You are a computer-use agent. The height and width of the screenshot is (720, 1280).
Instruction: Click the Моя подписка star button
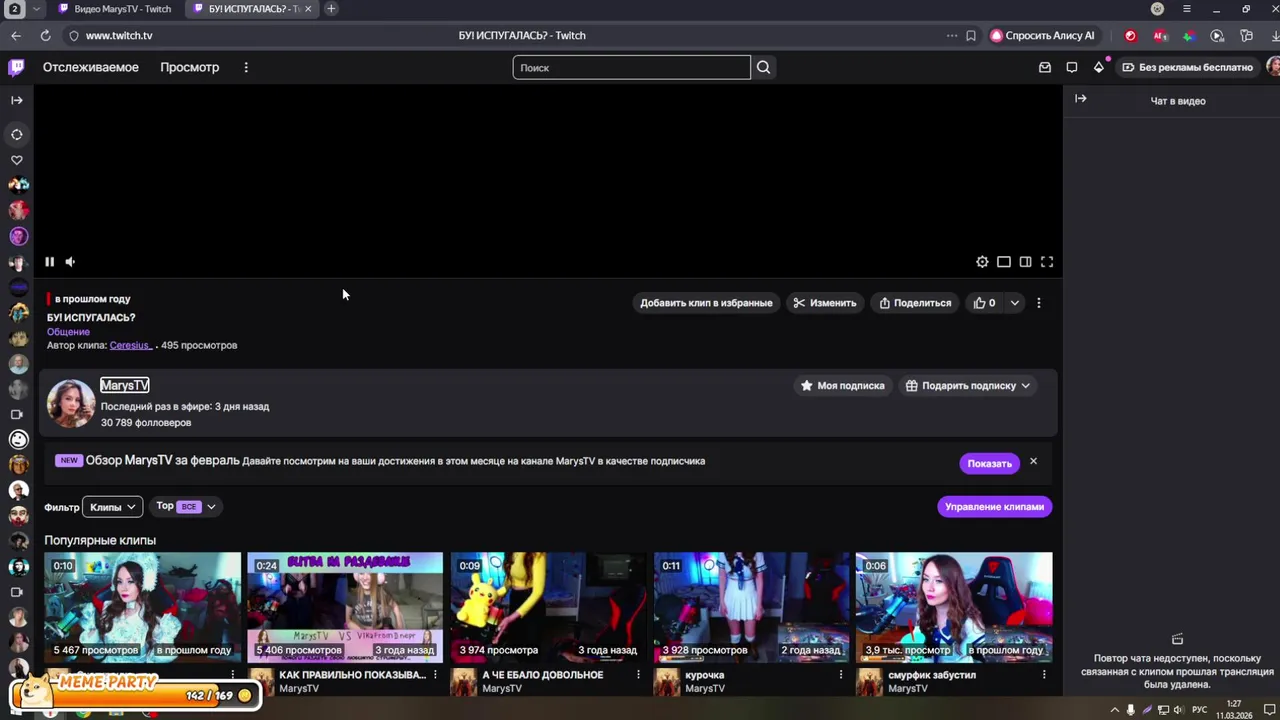coord(842,386)
